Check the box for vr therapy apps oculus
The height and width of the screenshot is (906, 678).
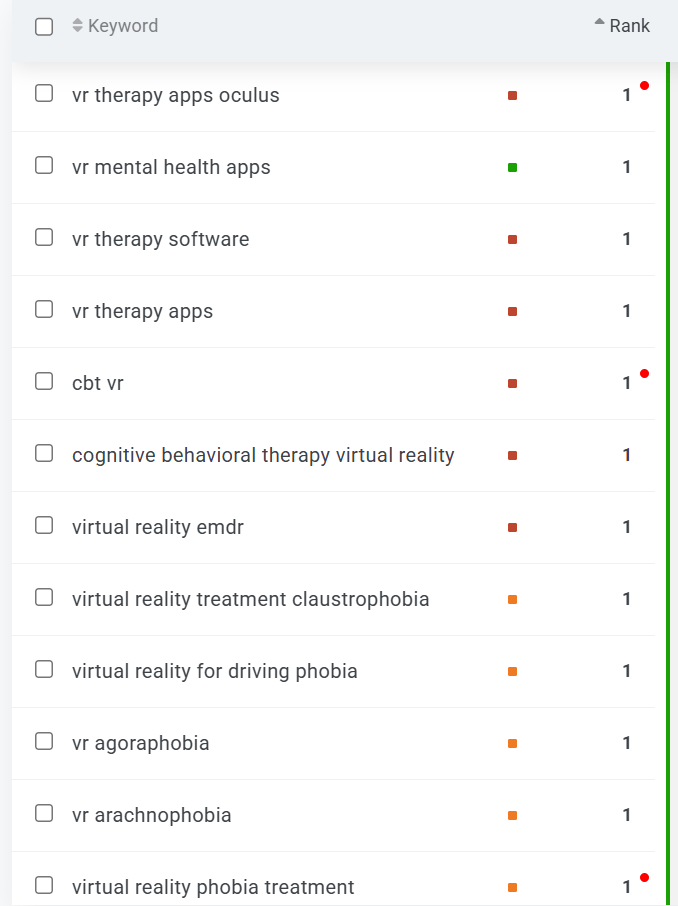tap(44, 94)
